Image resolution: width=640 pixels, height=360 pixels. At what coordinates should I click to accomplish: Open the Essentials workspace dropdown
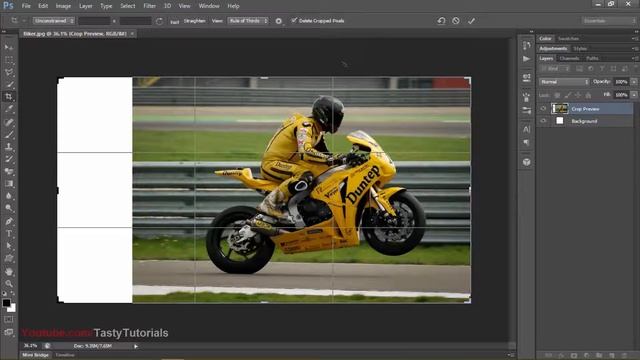(x=609, y=21)
